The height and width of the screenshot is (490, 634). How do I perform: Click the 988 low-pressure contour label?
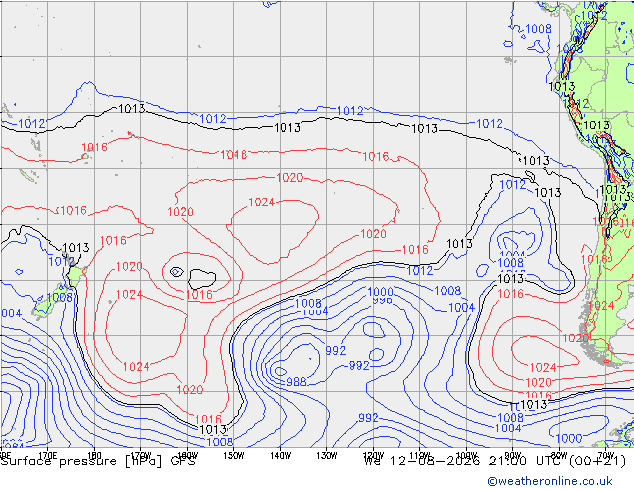pyautogui.click(x=296, y=381)
